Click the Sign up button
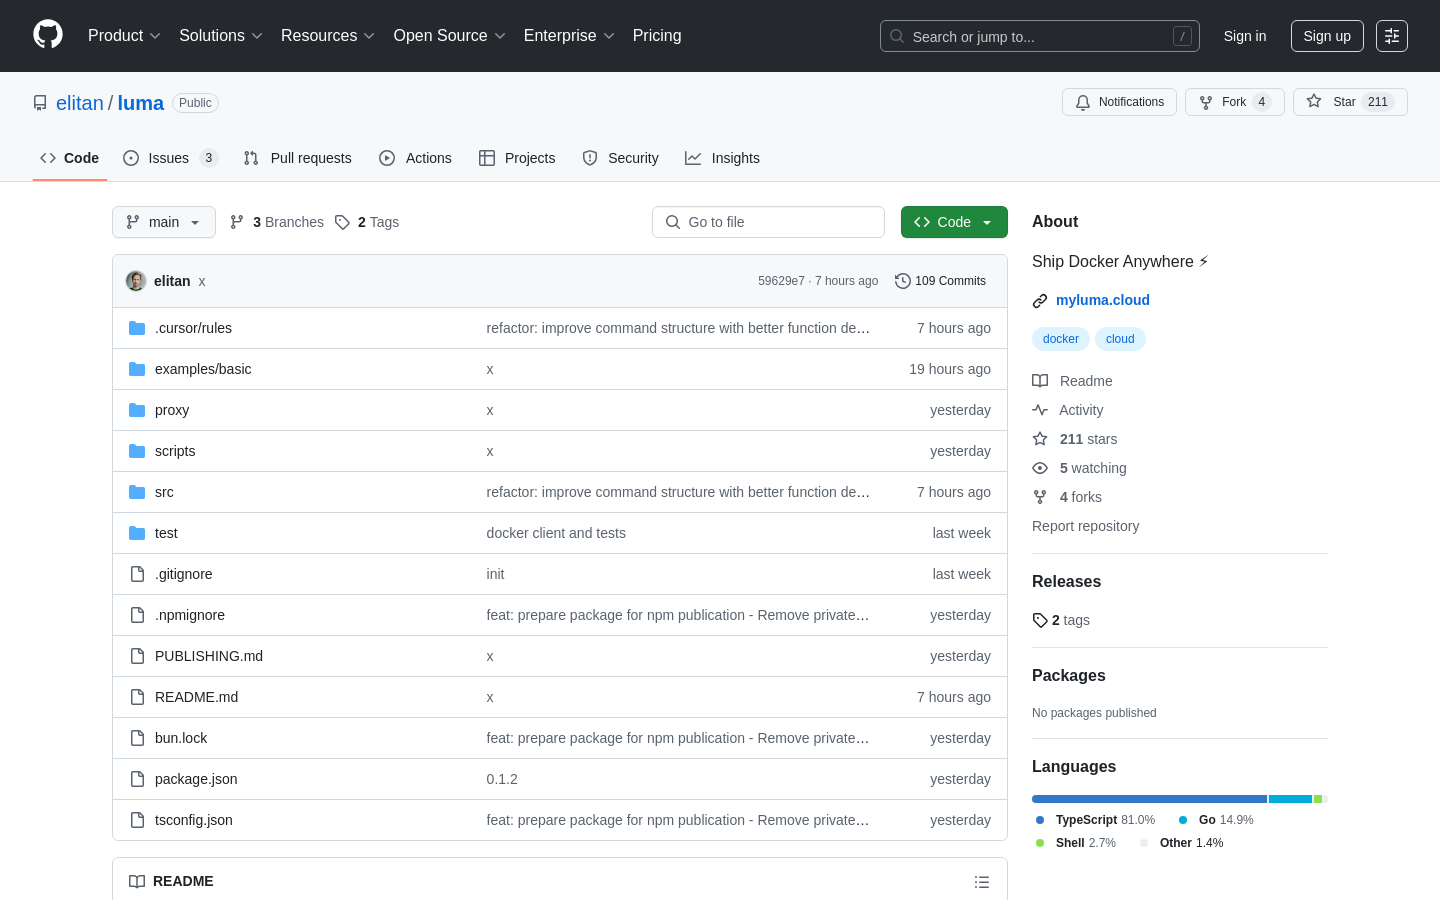The image size is (1440, 900). 1327,36
